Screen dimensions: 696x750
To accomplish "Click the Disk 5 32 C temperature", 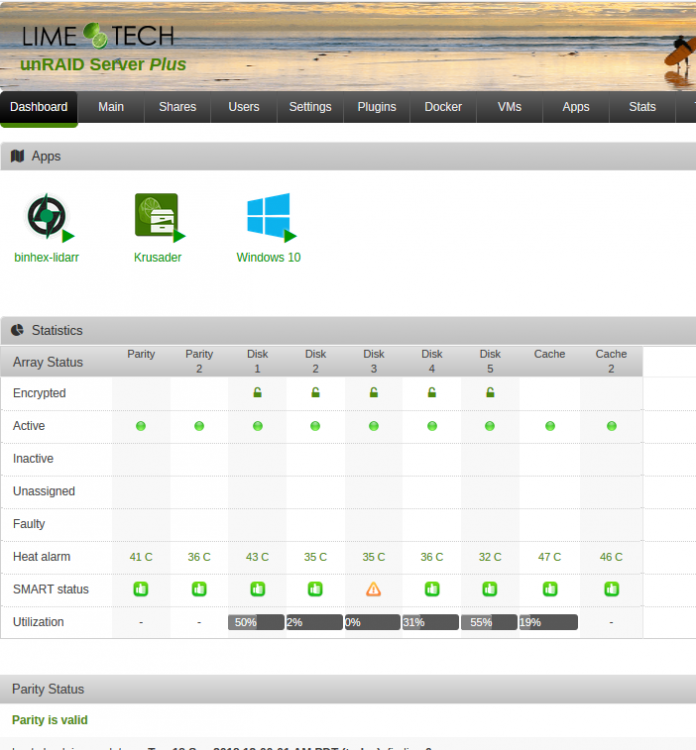I will [x=490, y=557].
